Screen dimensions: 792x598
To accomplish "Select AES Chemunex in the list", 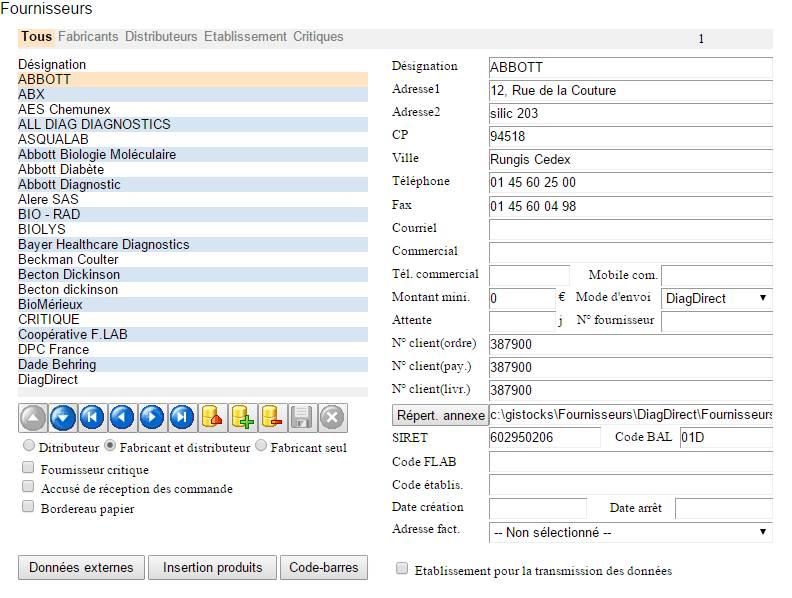I will (x=193, y=109).
